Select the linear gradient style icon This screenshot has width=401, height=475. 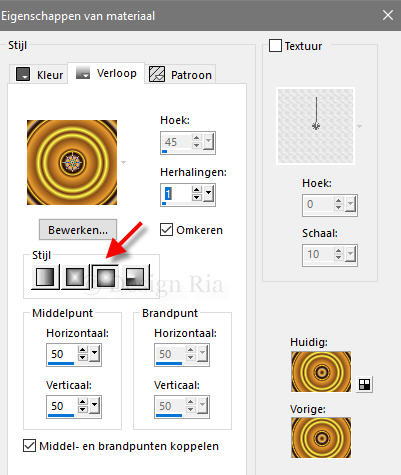pyautogui.click(x=45, y=277)
